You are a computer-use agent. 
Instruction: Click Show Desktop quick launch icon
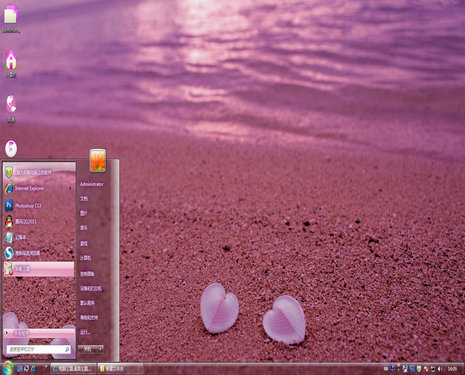(x=20, y=369)
